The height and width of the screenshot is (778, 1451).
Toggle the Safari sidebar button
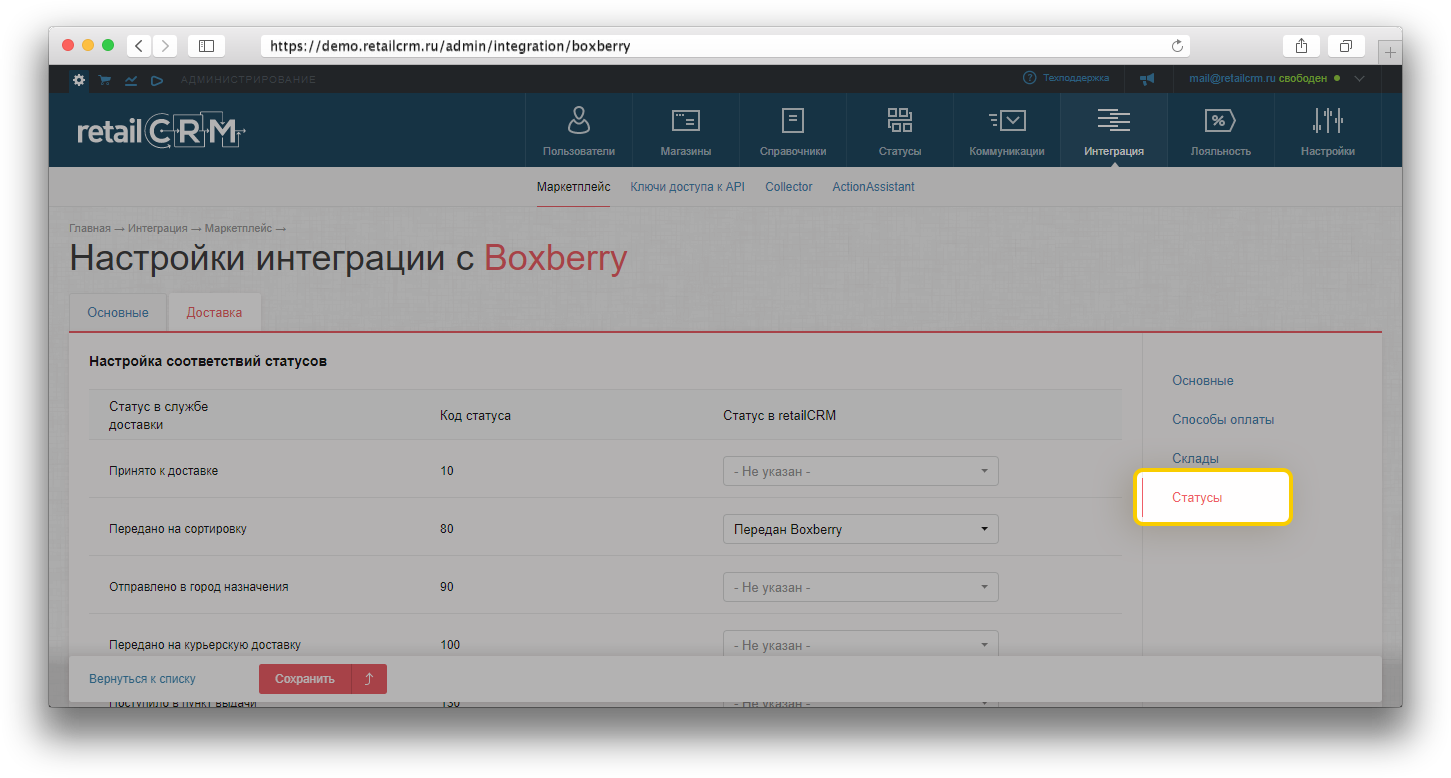pyautogui.click(x=206, y=46)
